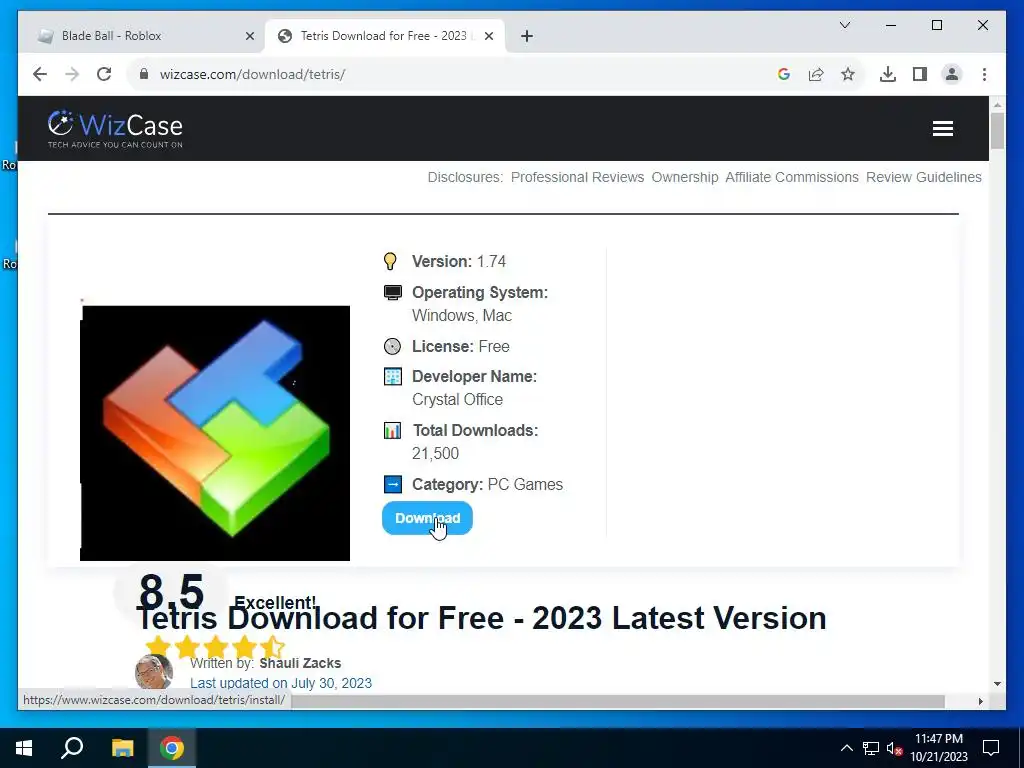Screen dimensions: 1024x768
Task: Click the 8.5 rating score
Action: coord(172,591)
